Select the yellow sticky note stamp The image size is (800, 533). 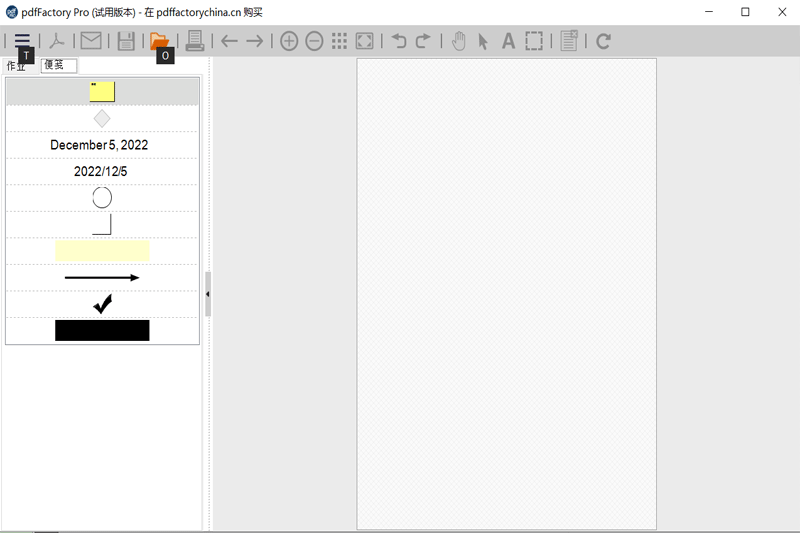click(x=102, y=92)
